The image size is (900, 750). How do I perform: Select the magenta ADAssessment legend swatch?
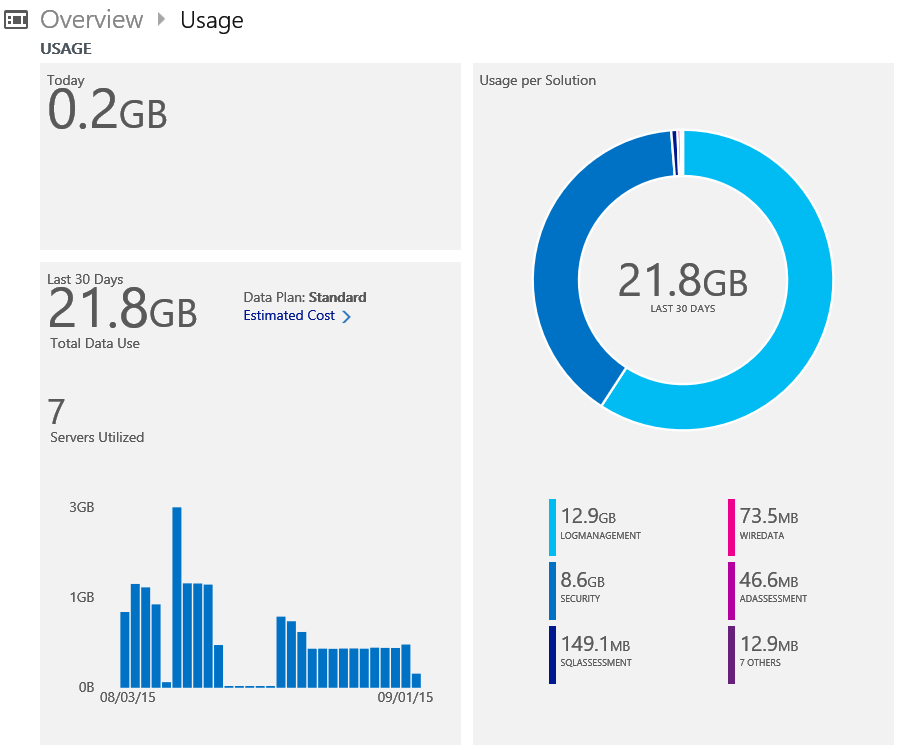[732, 590]
